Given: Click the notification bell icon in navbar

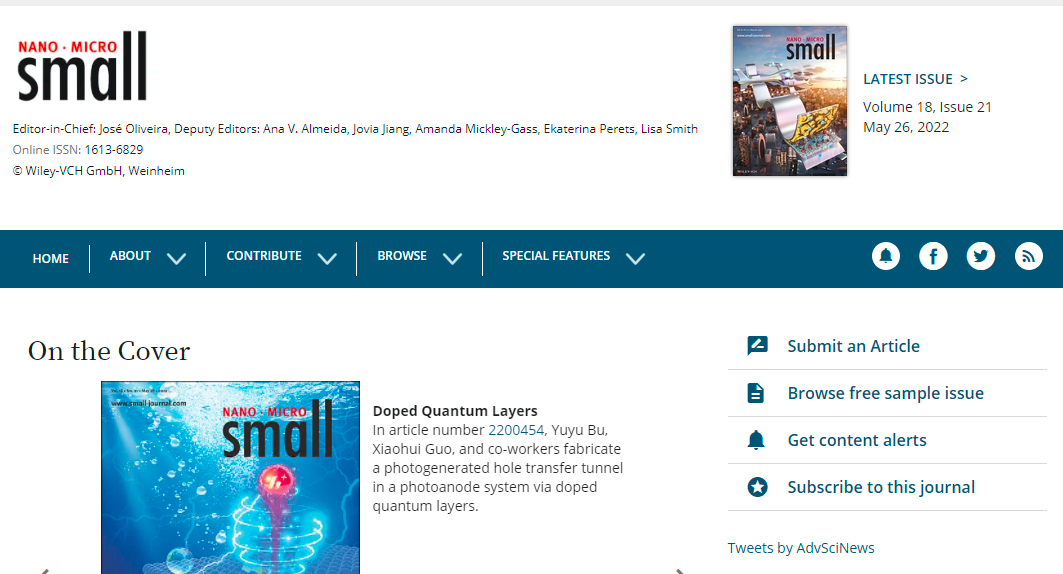Looking at the screenshot, I should (885, 256).
